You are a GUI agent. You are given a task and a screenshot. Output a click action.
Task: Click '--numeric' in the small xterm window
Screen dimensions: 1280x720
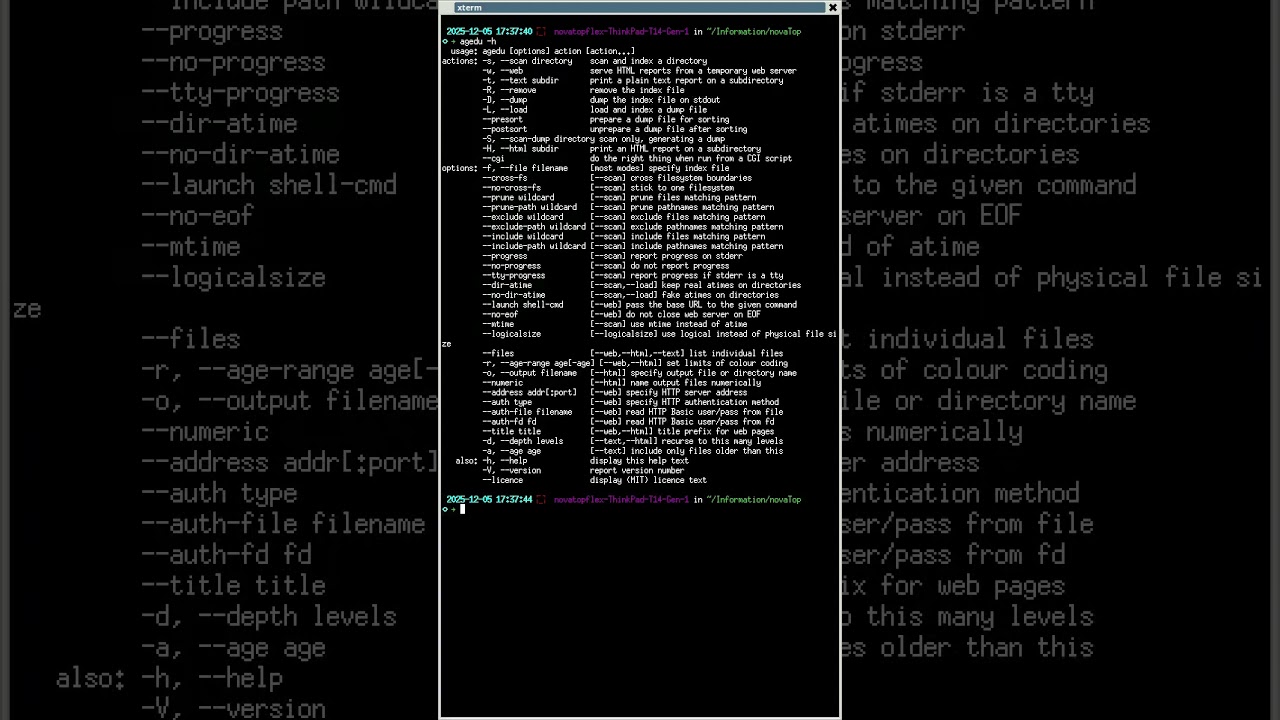502,383
